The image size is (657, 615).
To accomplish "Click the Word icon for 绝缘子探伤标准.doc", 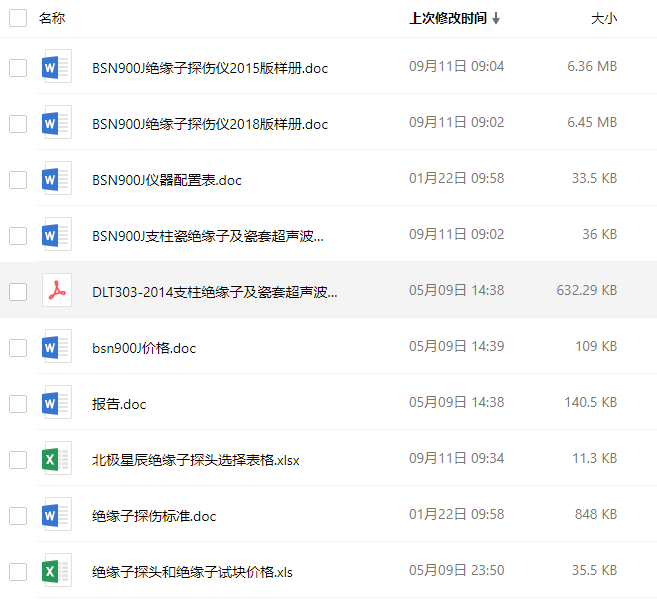I will (57, 514).
